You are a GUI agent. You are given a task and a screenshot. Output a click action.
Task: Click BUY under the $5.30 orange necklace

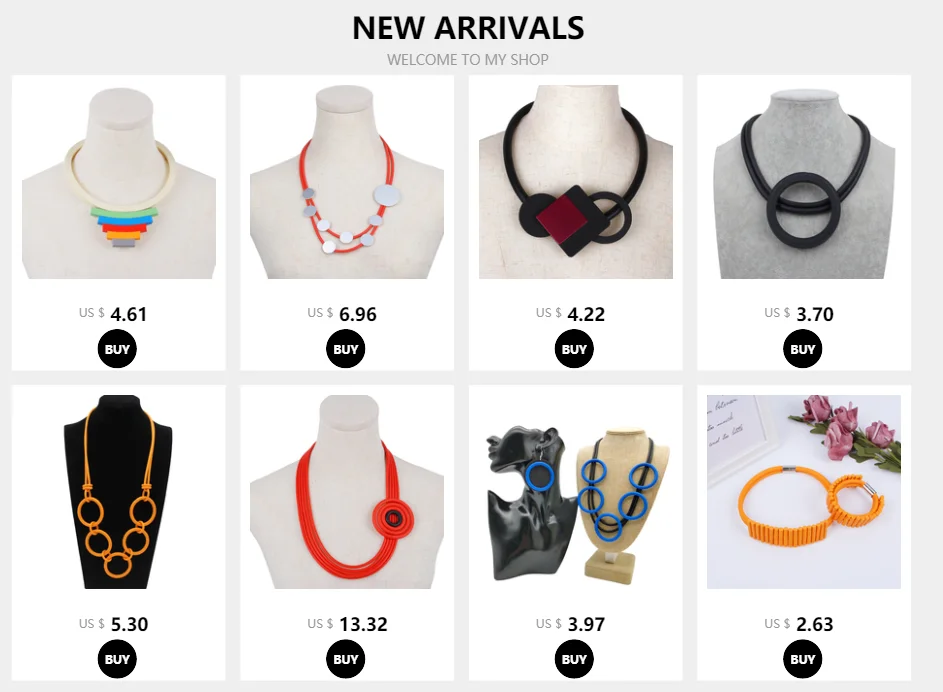[117, 659]
